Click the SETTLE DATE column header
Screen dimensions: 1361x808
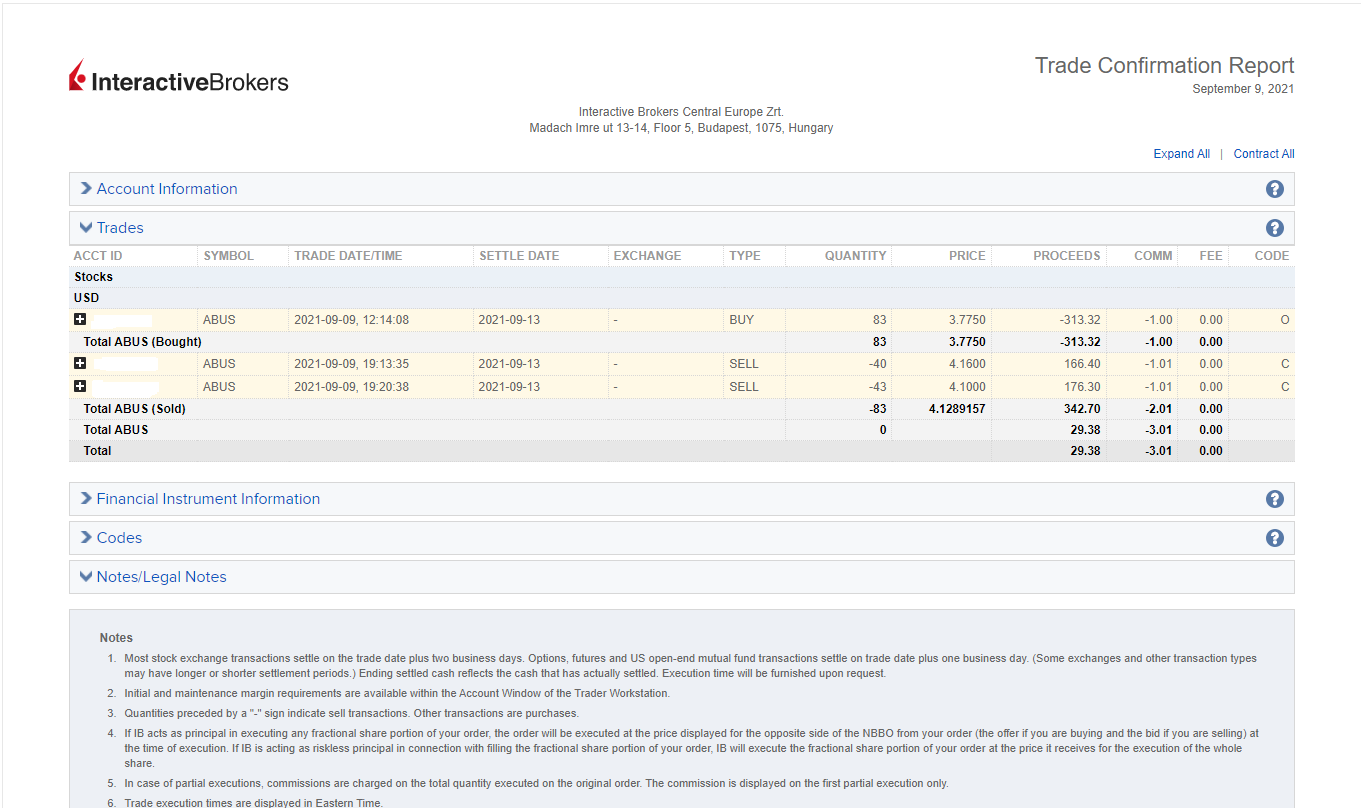pos(519,256)
